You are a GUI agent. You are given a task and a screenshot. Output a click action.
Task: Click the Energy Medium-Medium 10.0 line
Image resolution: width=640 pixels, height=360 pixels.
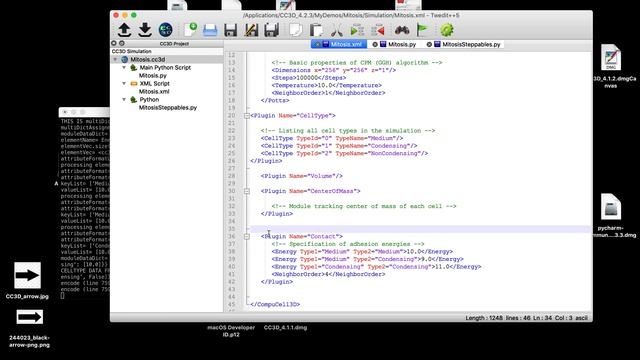click(362, 251)
